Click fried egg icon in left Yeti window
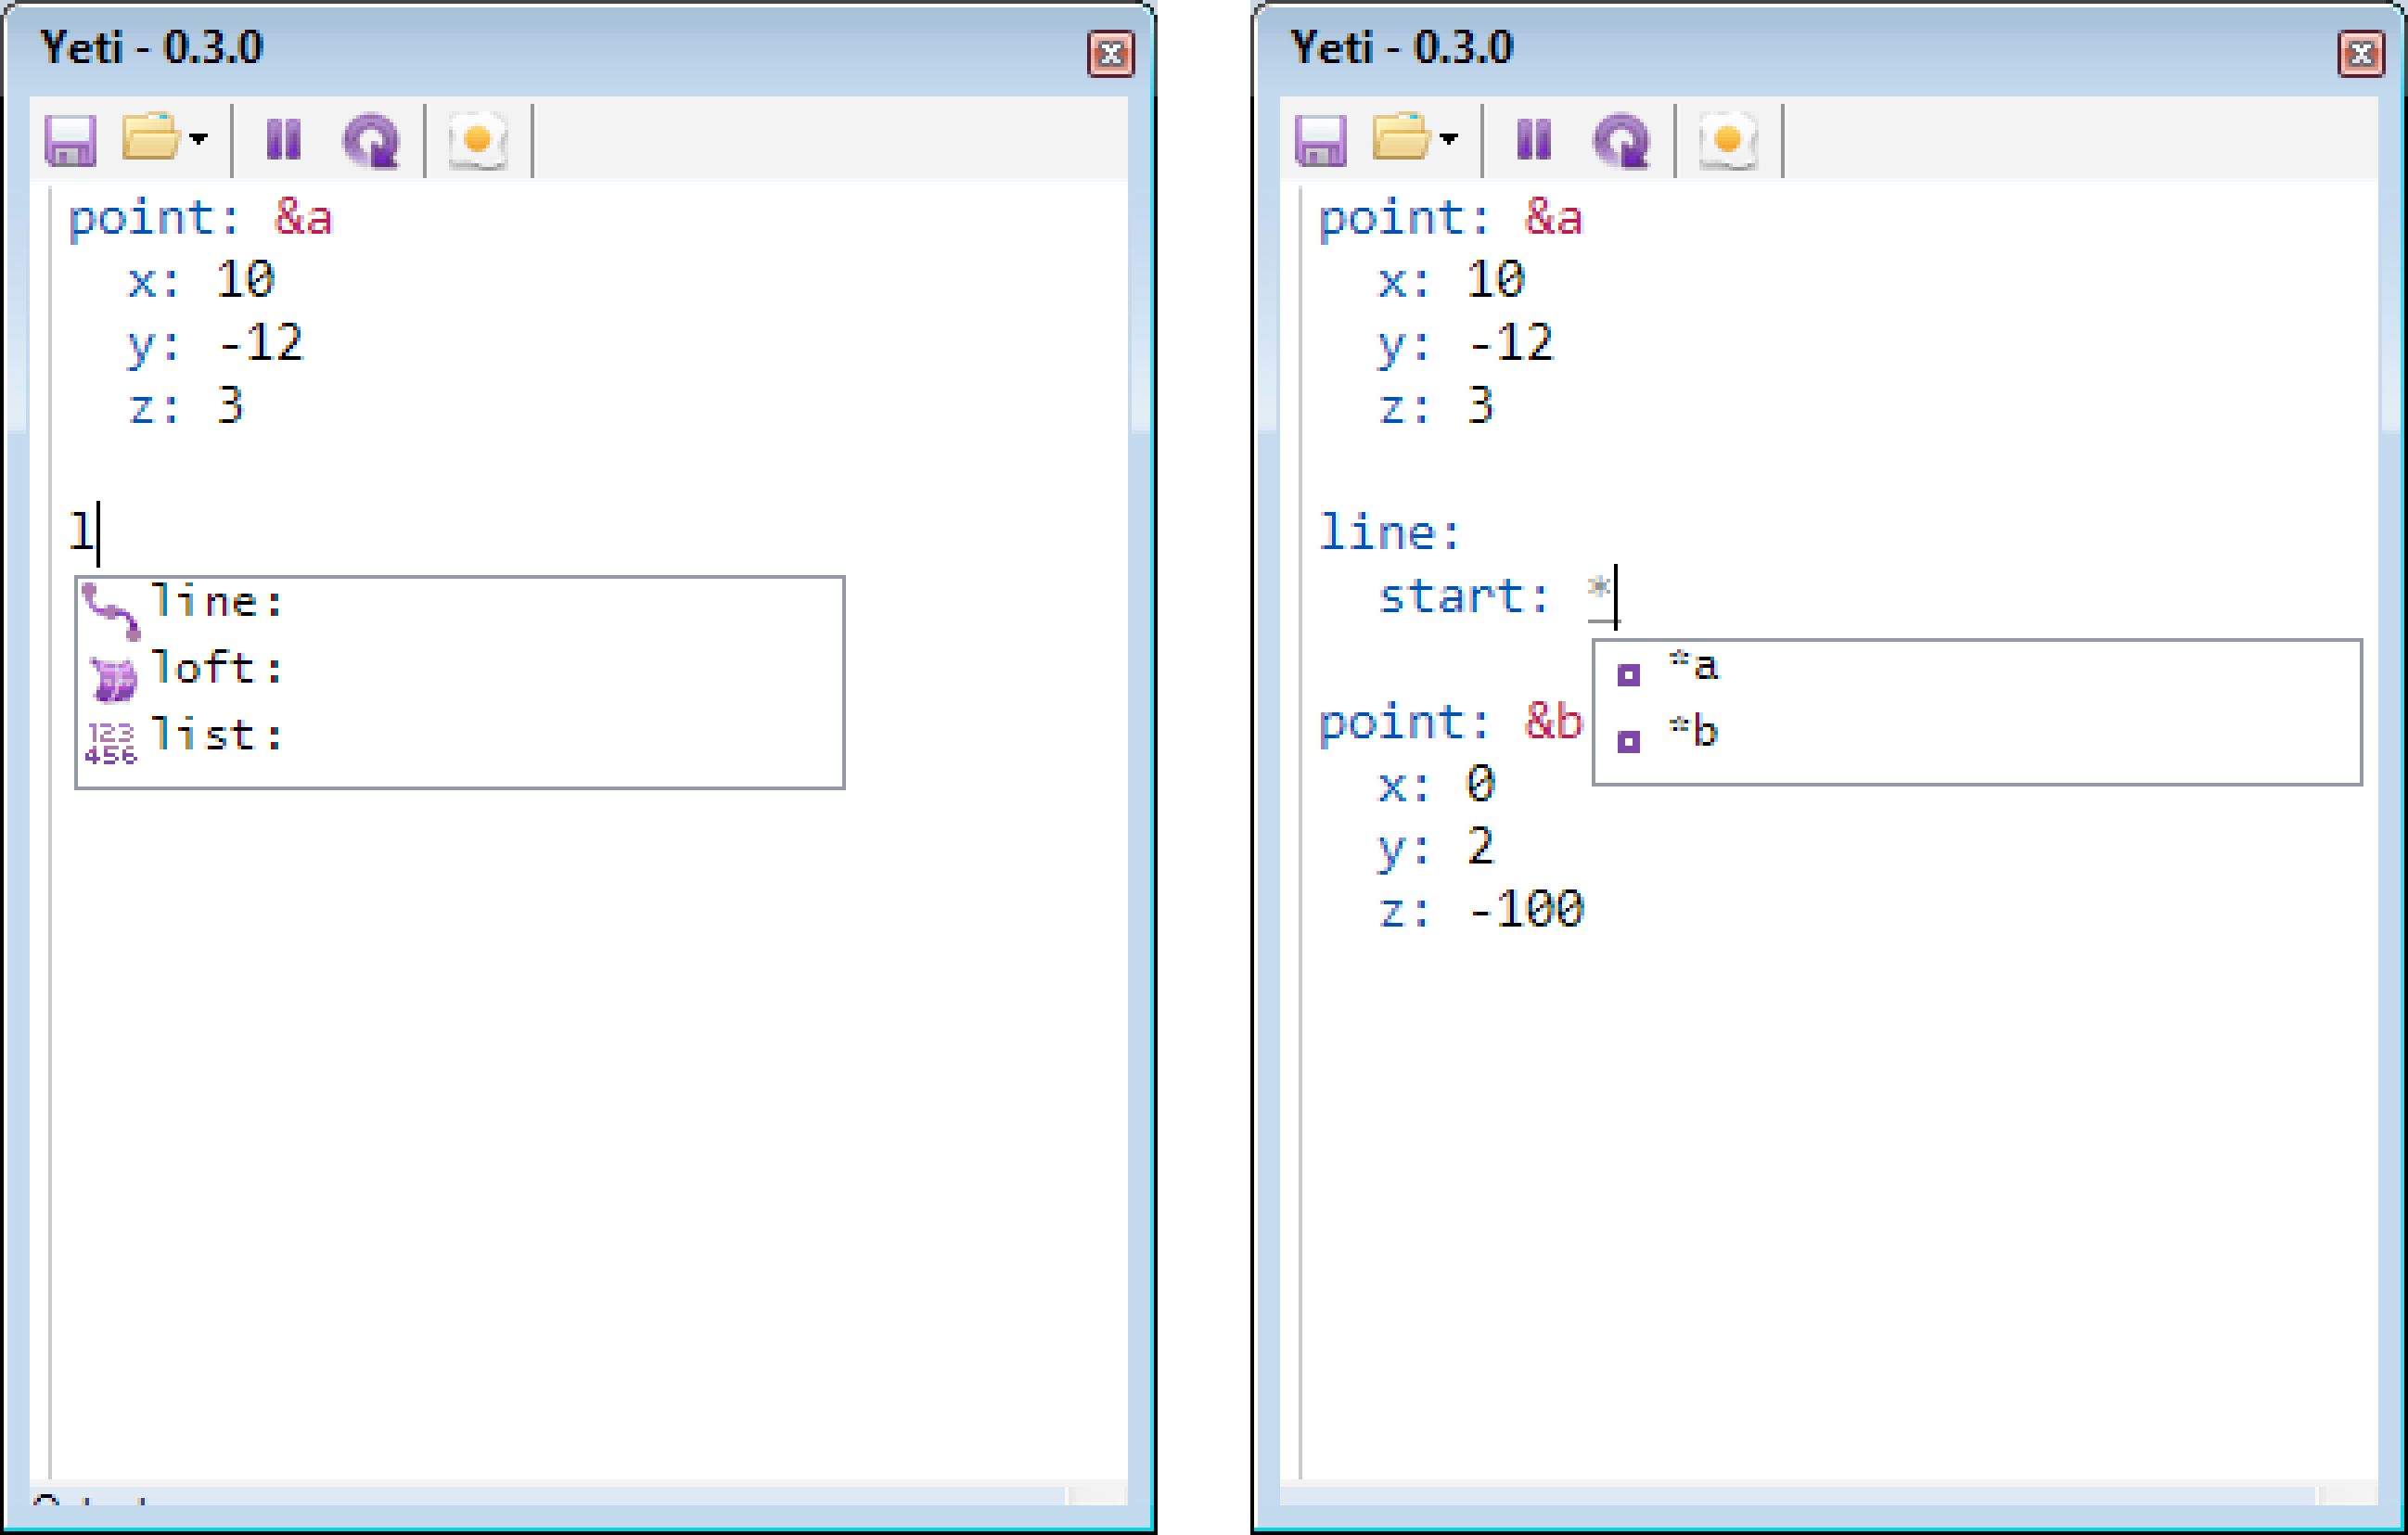The height and width of the screenshot is (1535, 2408). (x=478, y=140)
